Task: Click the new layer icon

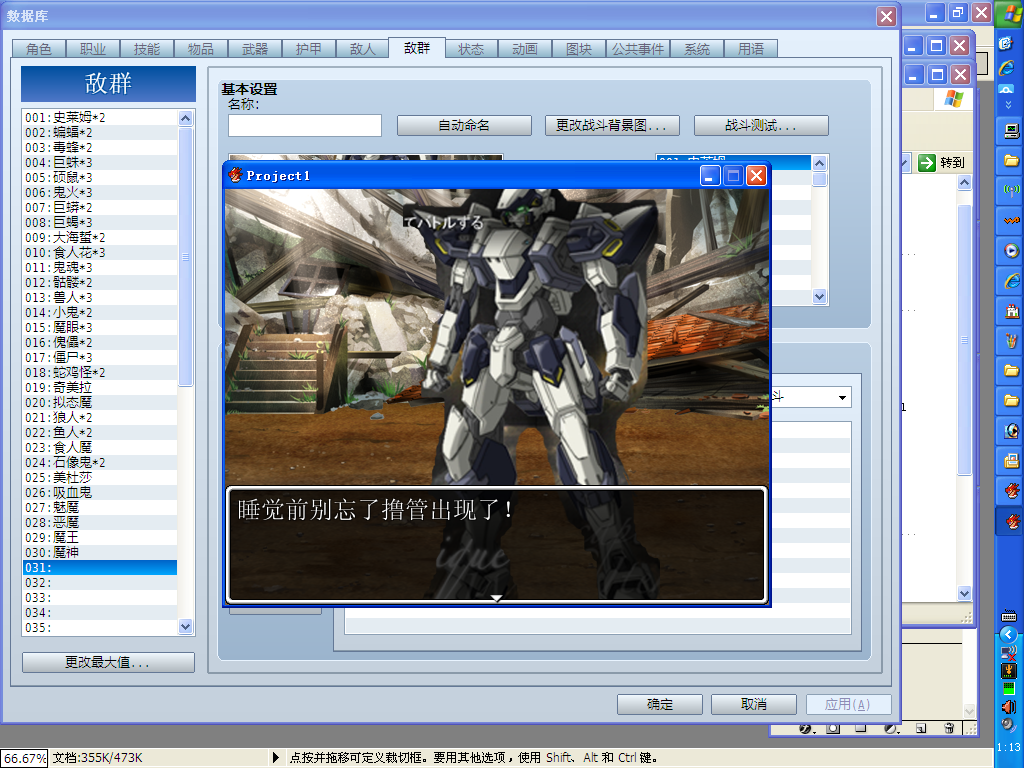Action: point(921,728)
